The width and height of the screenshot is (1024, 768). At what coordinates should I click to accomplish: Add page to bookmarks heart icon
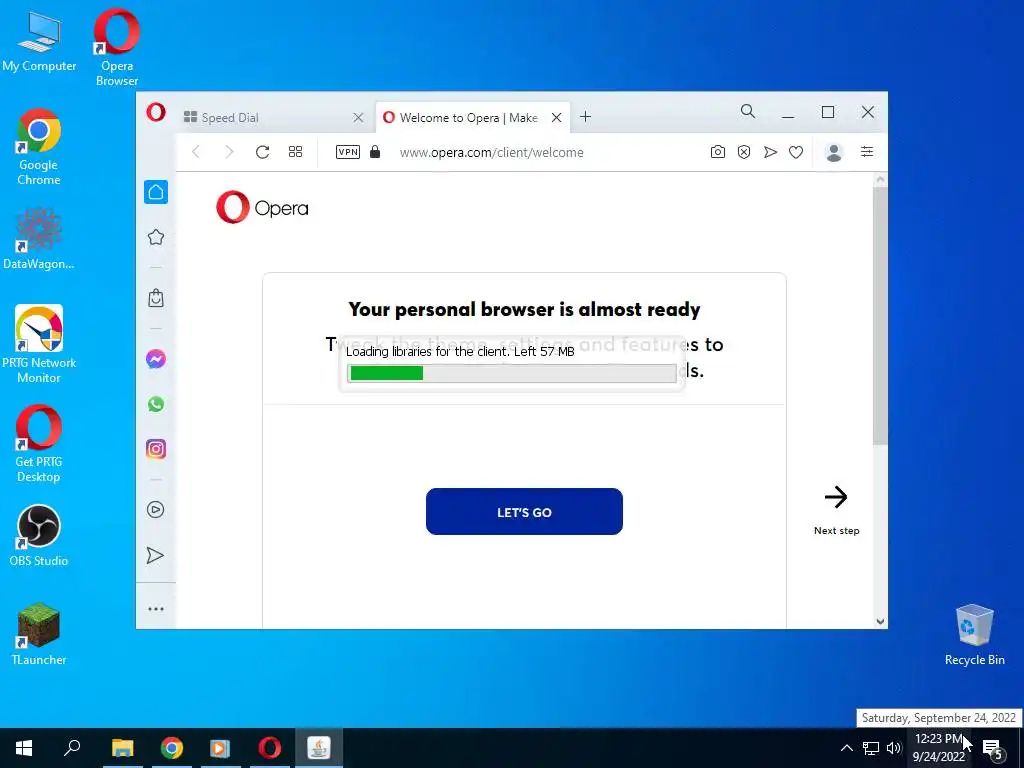796,152
